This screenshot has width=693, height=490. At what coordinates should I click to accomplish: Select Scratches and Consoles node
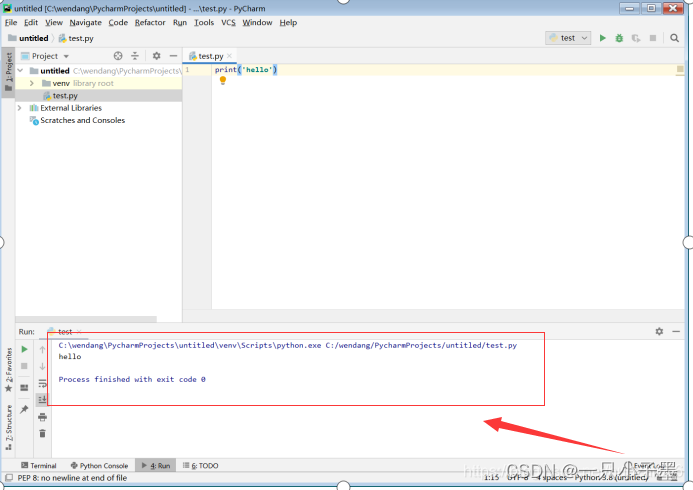pos(77,120)
